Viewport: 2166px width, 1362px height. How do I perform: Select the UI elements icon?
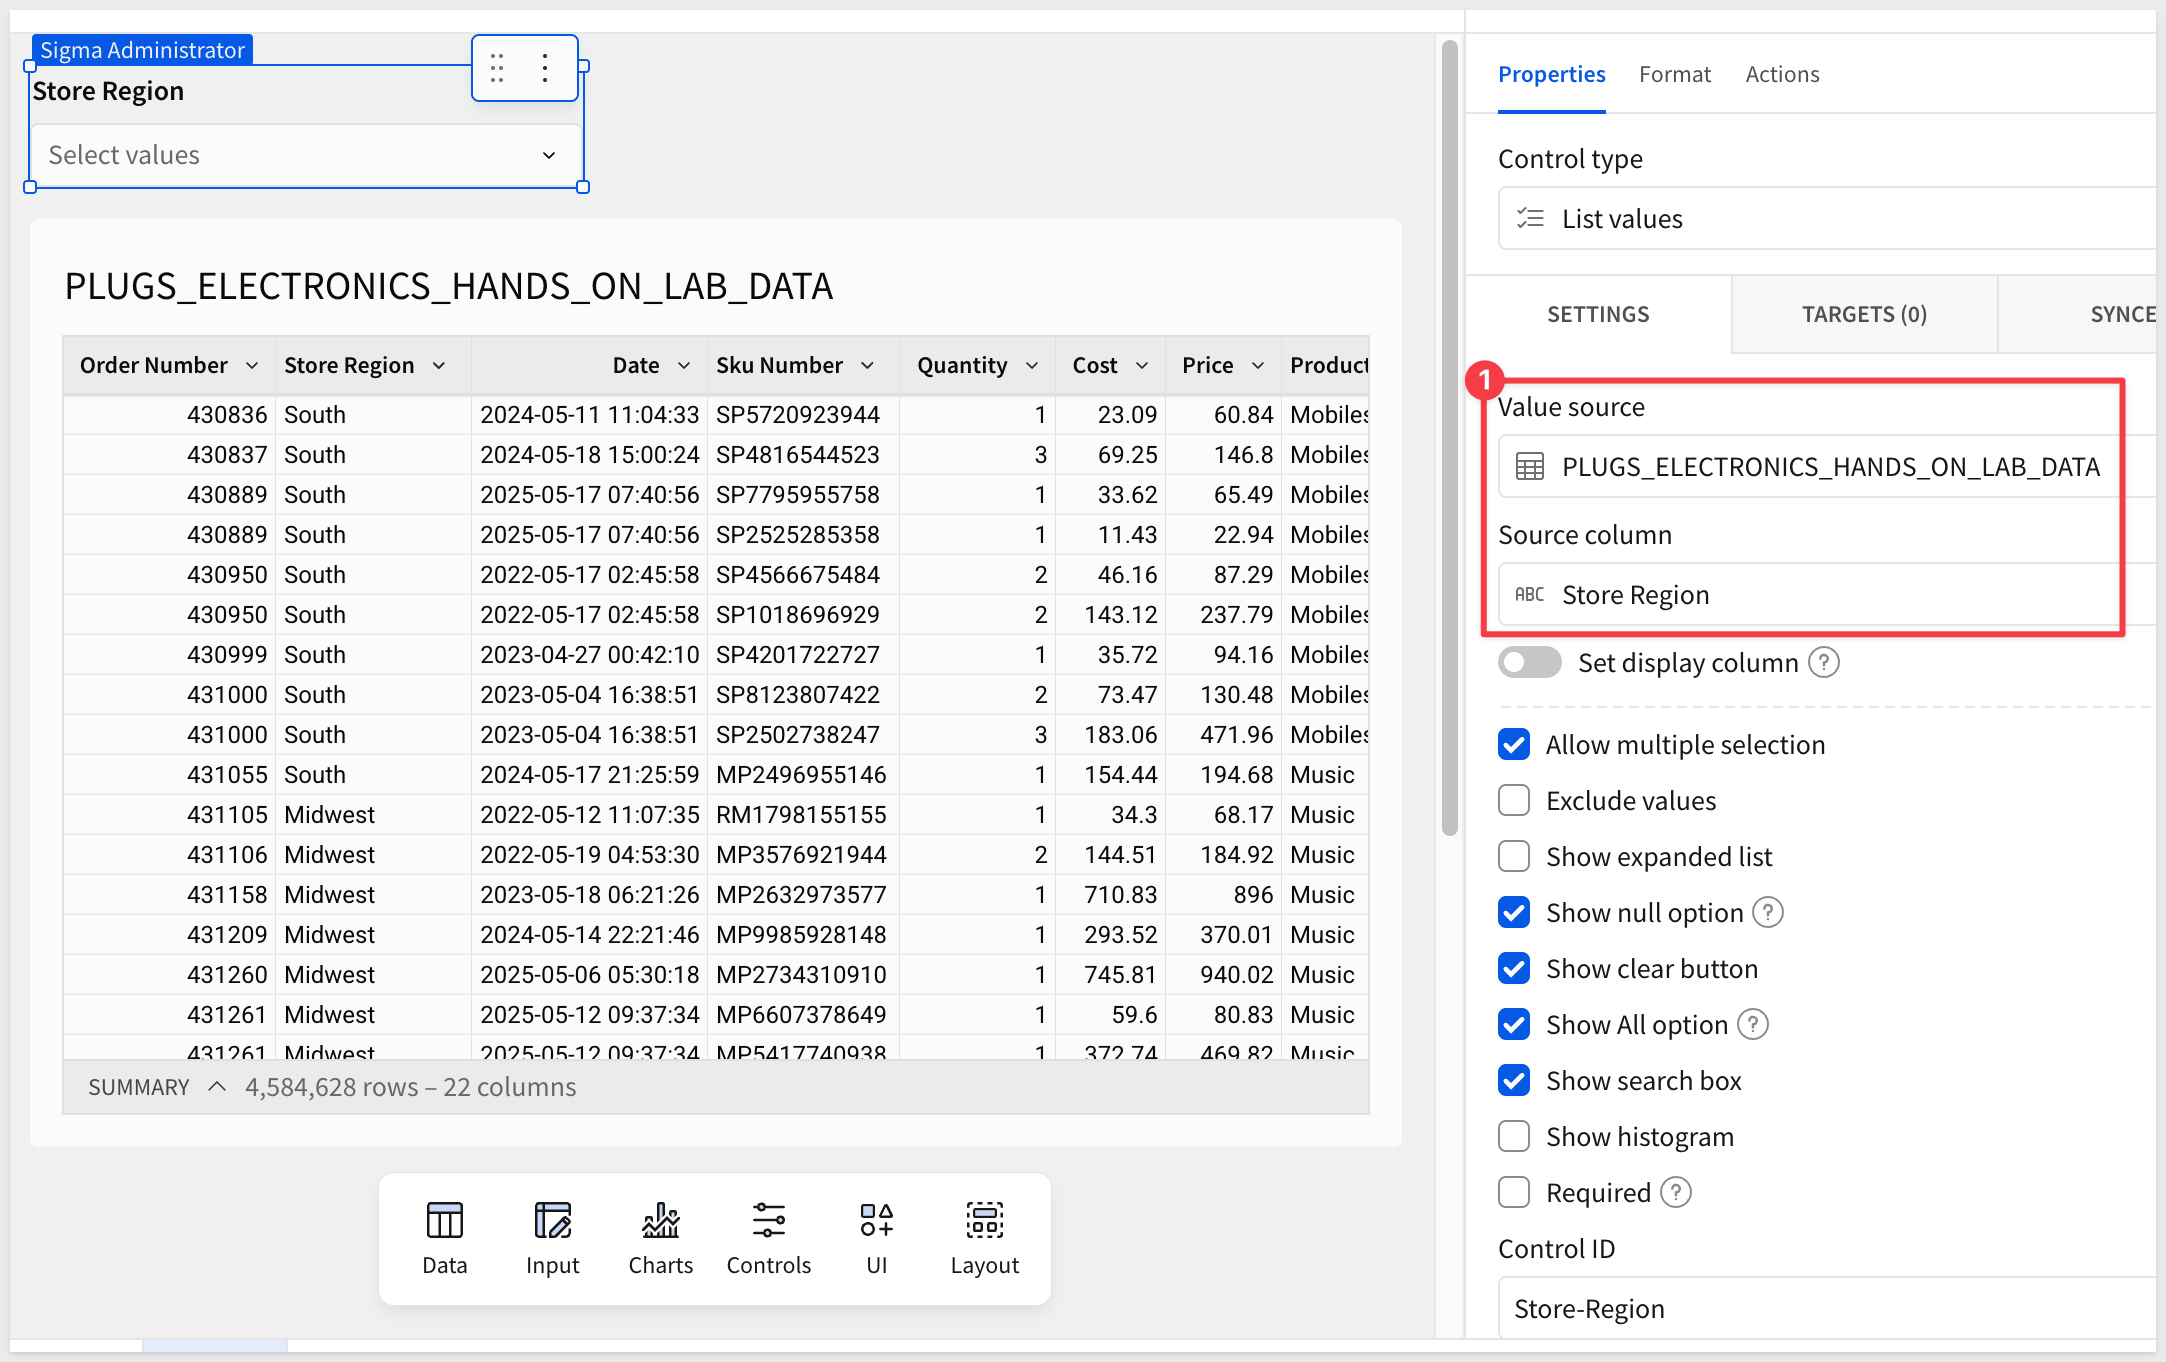point(876,1222)
